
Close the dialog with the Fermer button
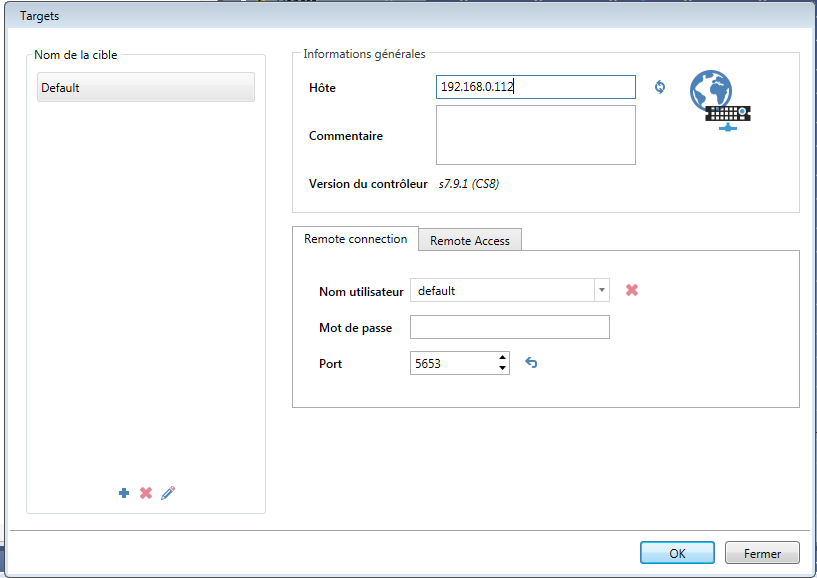coord(763,553)
